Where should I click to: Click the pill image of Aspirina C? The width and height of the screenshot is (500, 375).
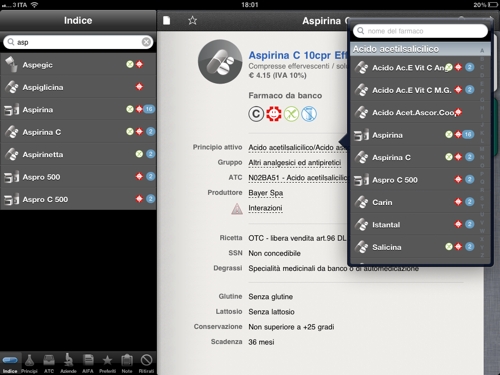[220, 62]
